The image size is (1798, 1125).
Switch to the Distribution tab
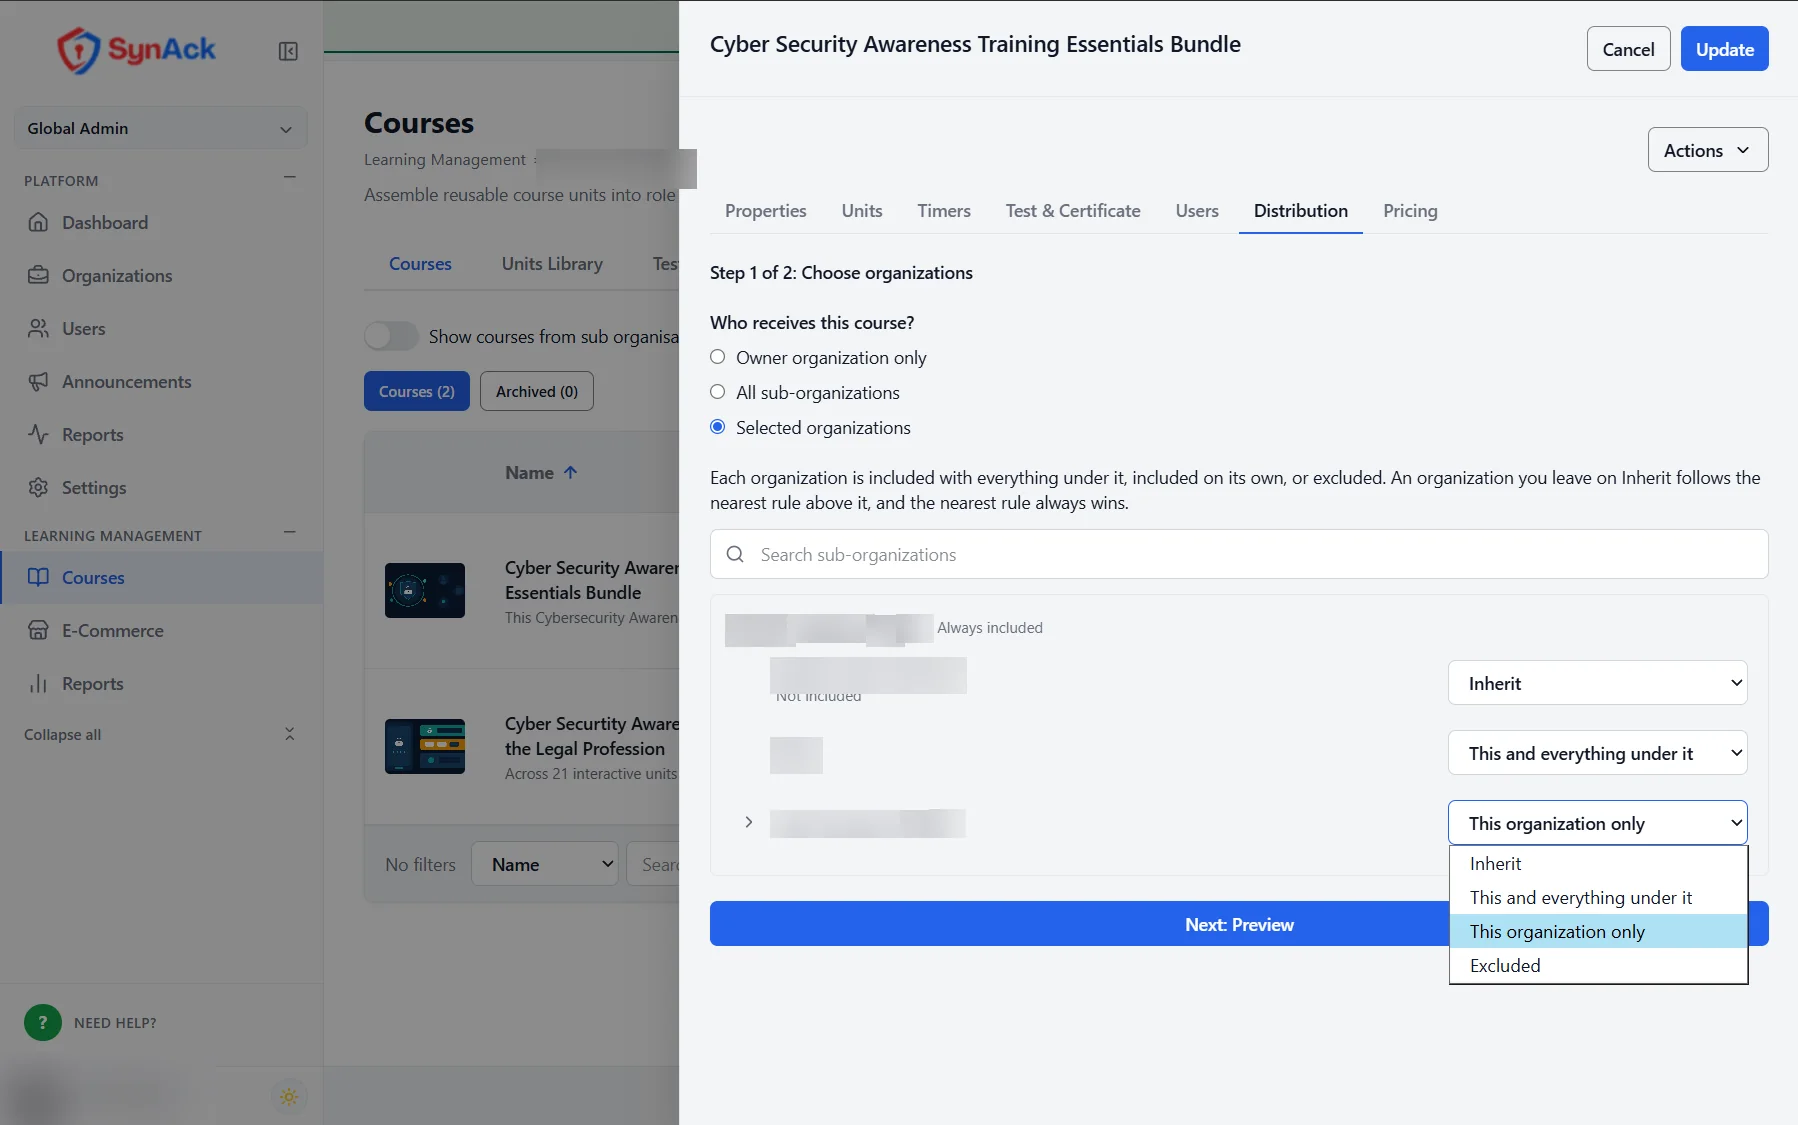(1300, 211)
